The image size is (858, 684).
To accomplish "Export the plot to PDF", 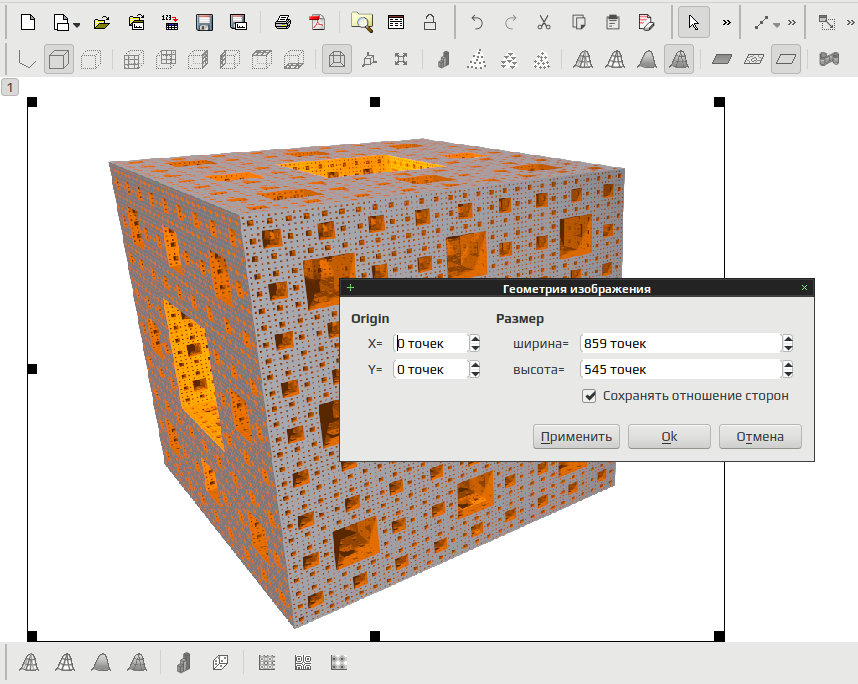I will tap(317, 22).
